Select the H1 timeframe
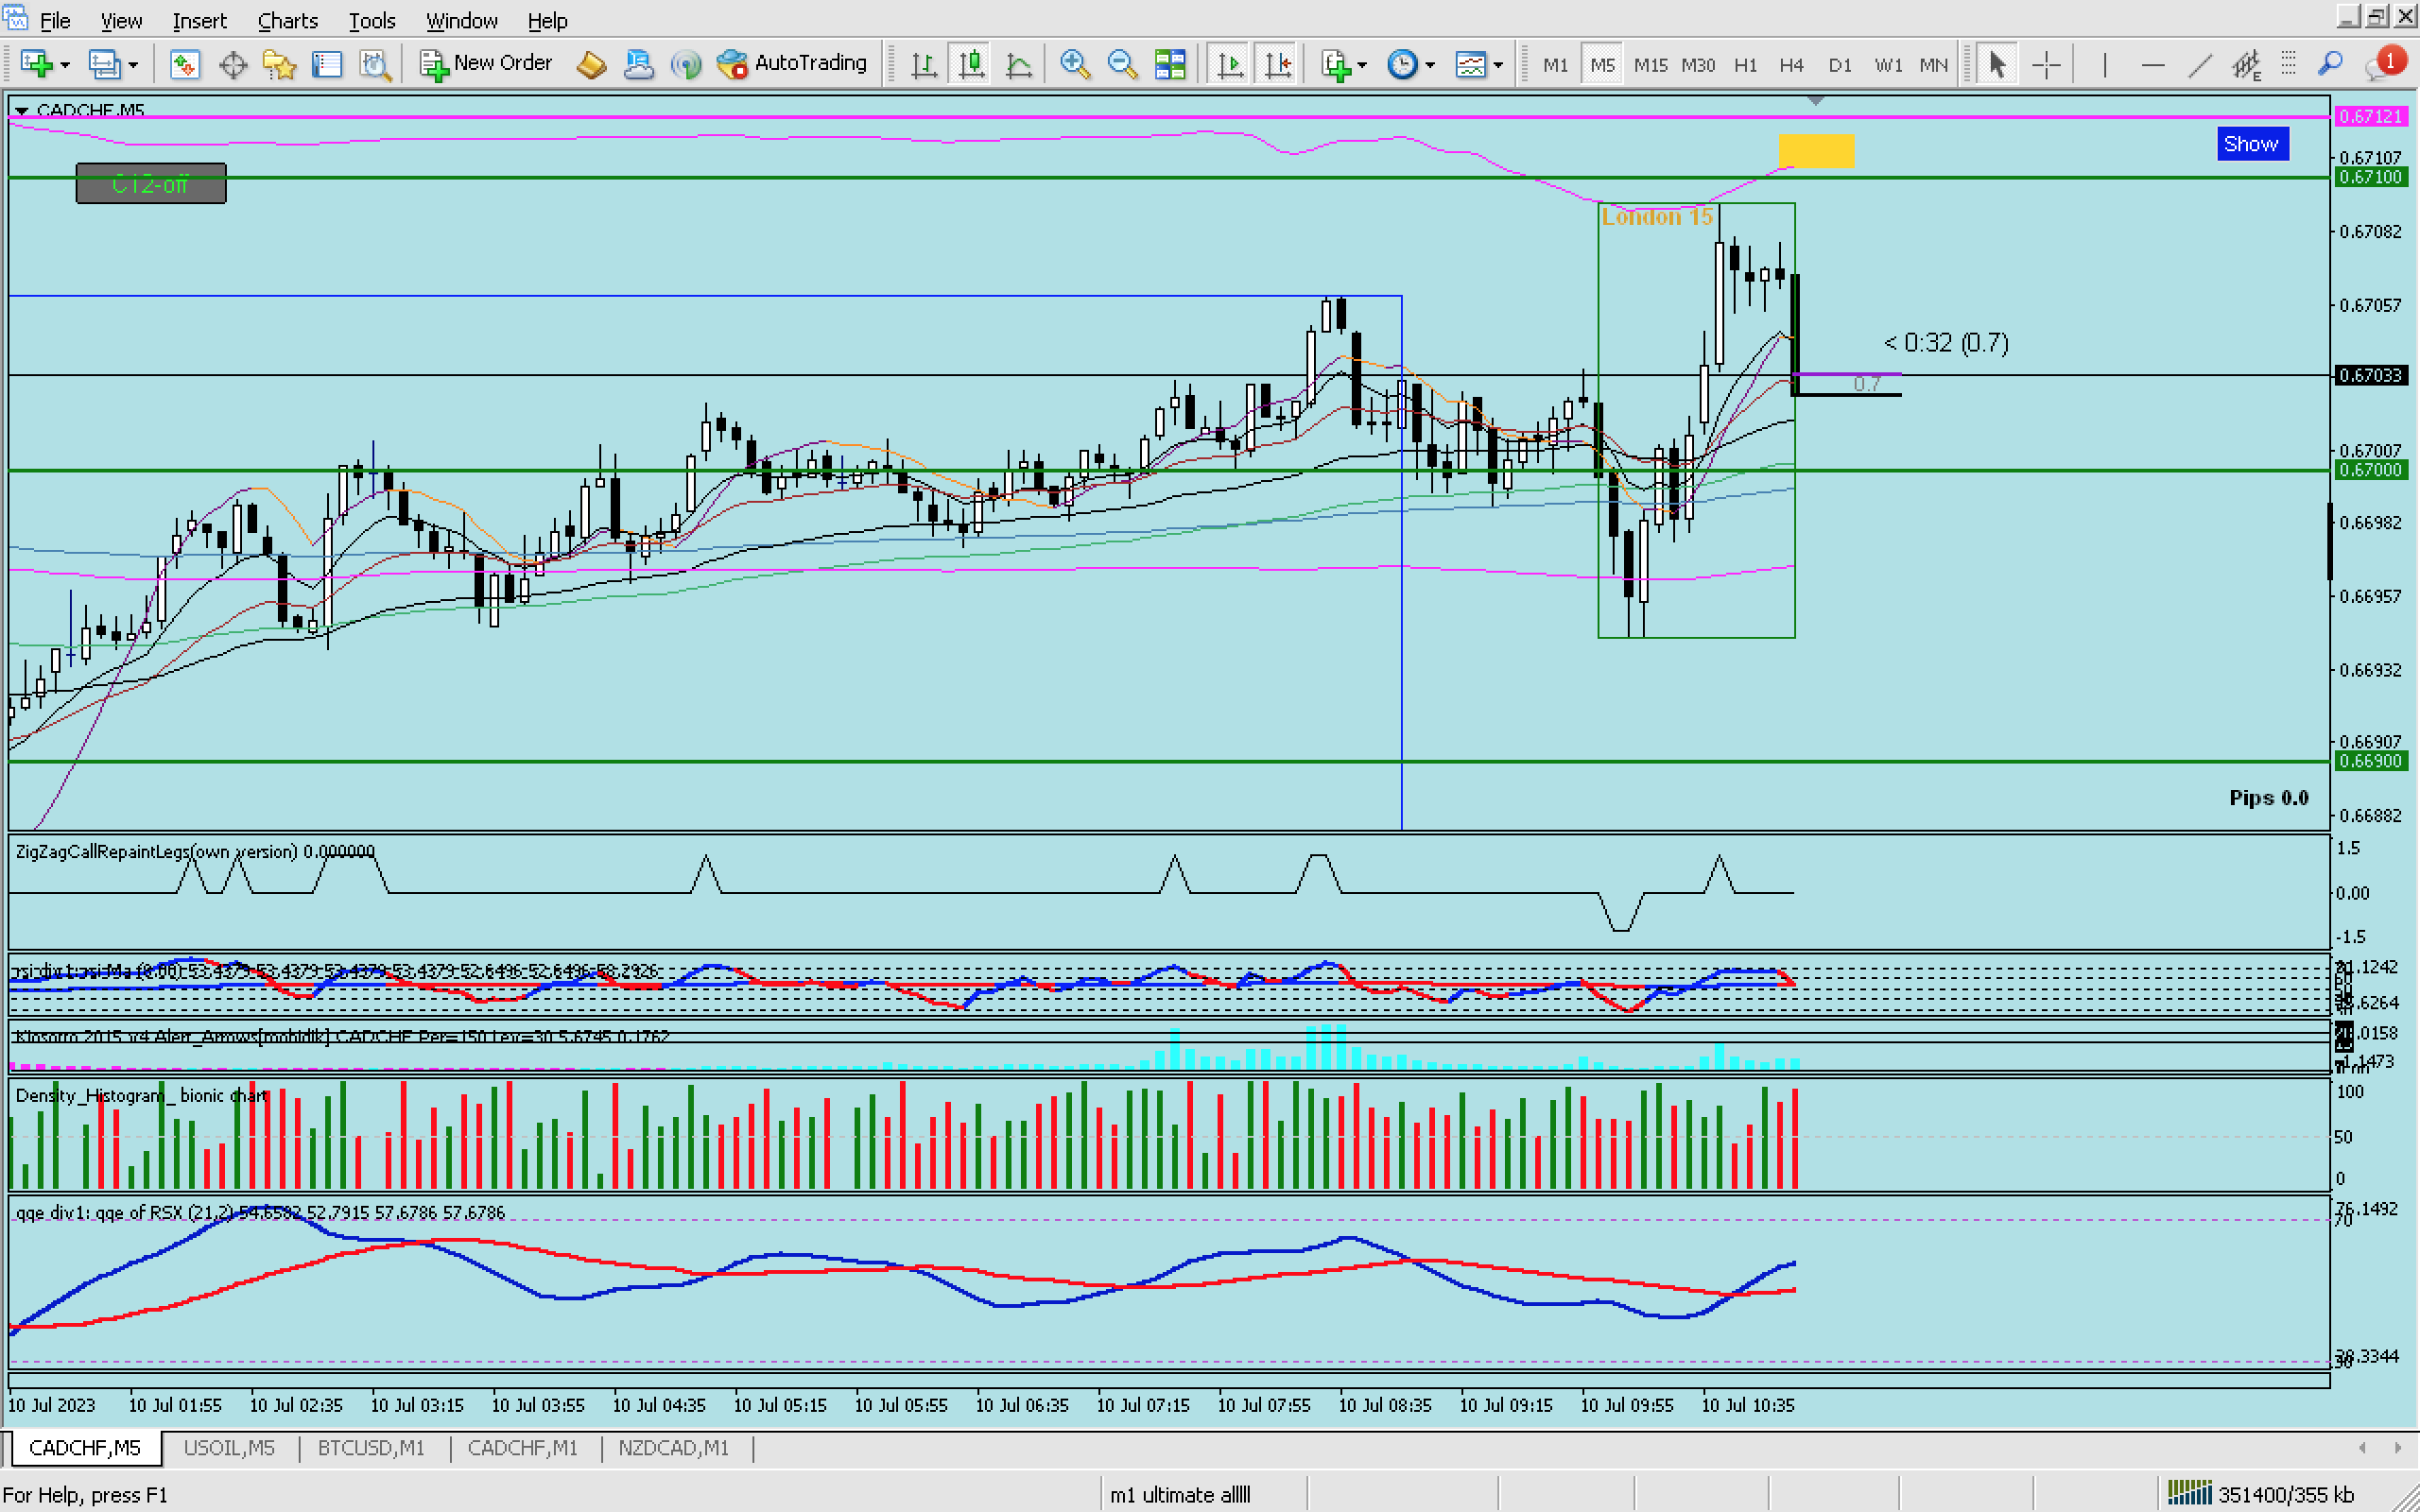Image resolution: width=2420 pixels, height=1512 pixels. tap(1745, 65)
